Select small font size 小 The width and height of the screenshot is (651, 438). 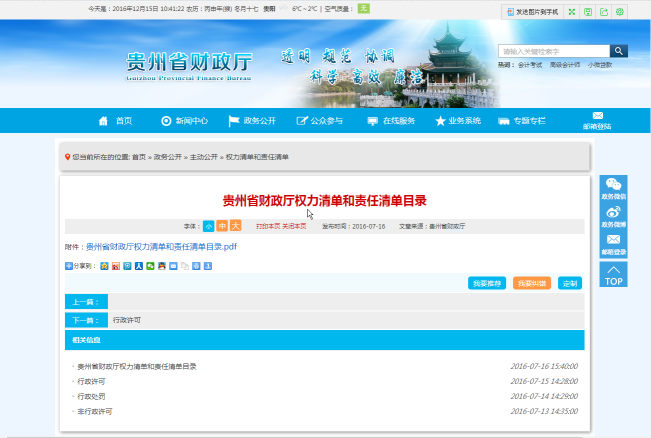[208, 226]
